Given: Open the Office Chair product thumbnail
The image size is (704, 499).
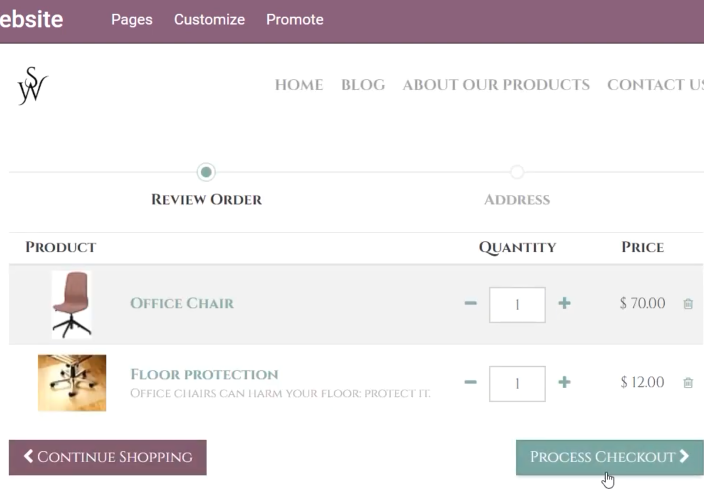Looking at the screenshot, I should pyautogui.click(x=72, y=305).
